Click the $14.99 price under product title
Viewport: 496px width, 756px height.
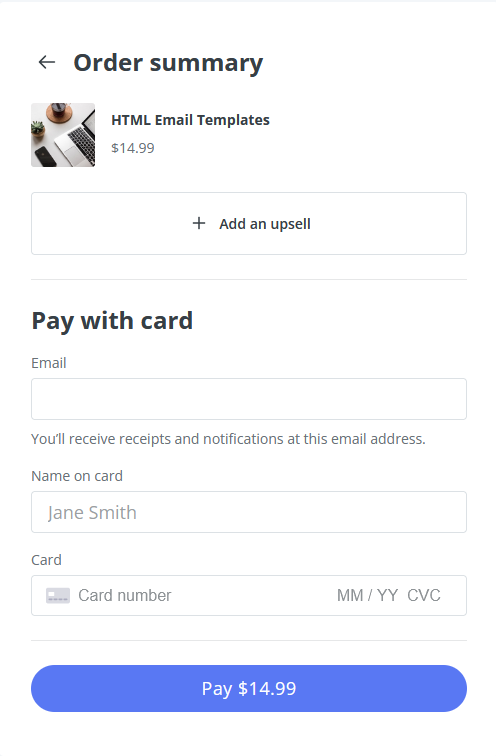pos(133,148)
